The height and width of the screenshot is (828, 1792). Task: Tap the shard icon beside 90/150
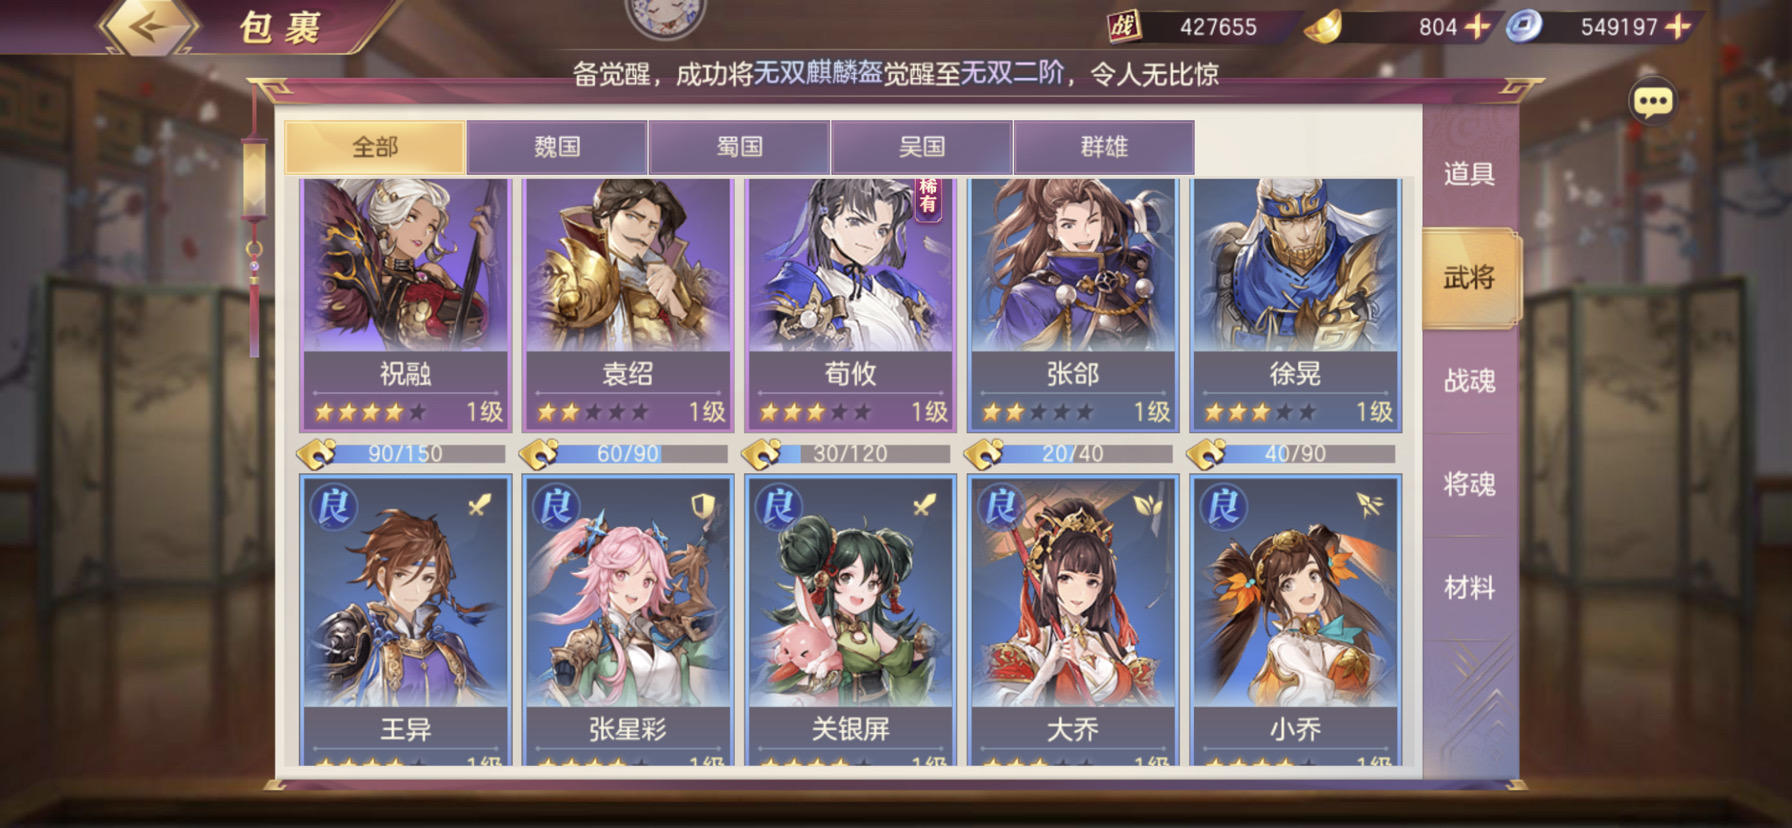coord(317,455)
